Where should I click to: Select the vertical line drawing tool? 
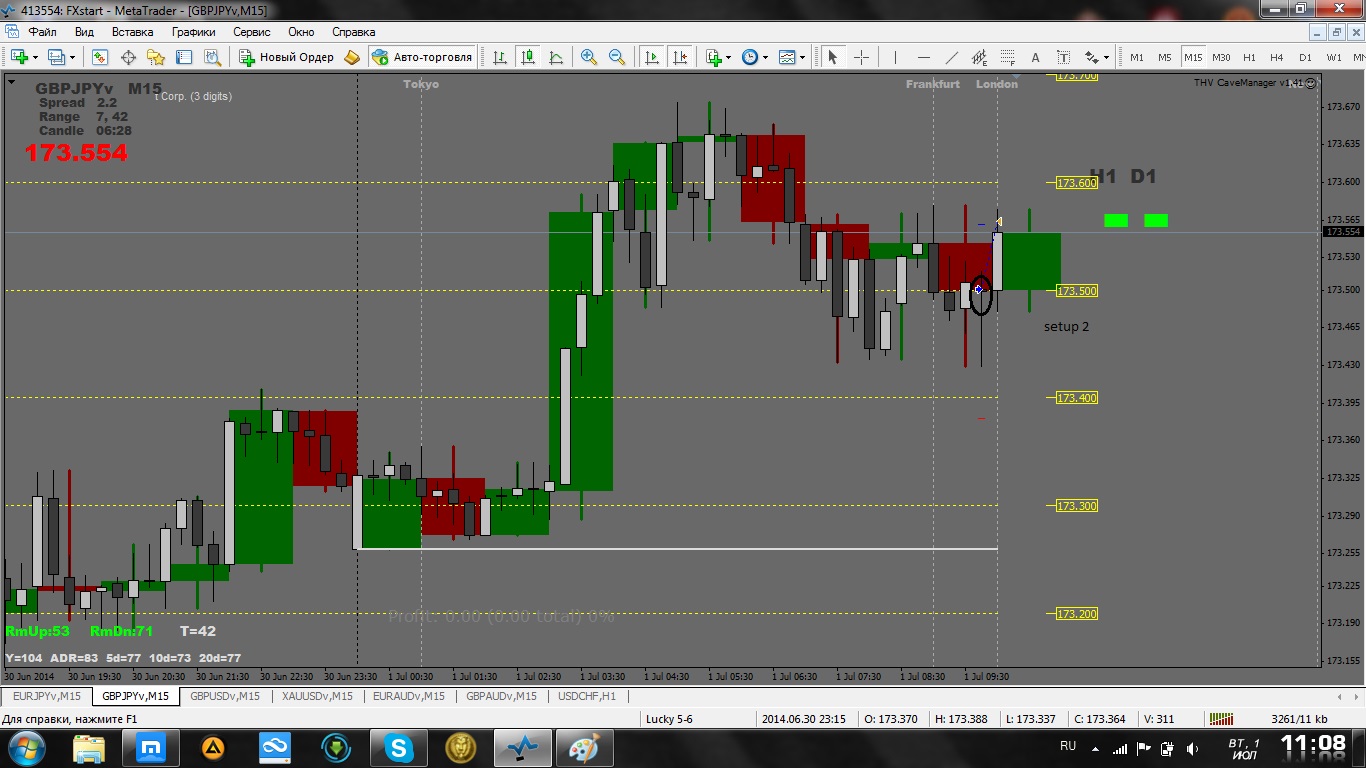[x=895, y=57]
